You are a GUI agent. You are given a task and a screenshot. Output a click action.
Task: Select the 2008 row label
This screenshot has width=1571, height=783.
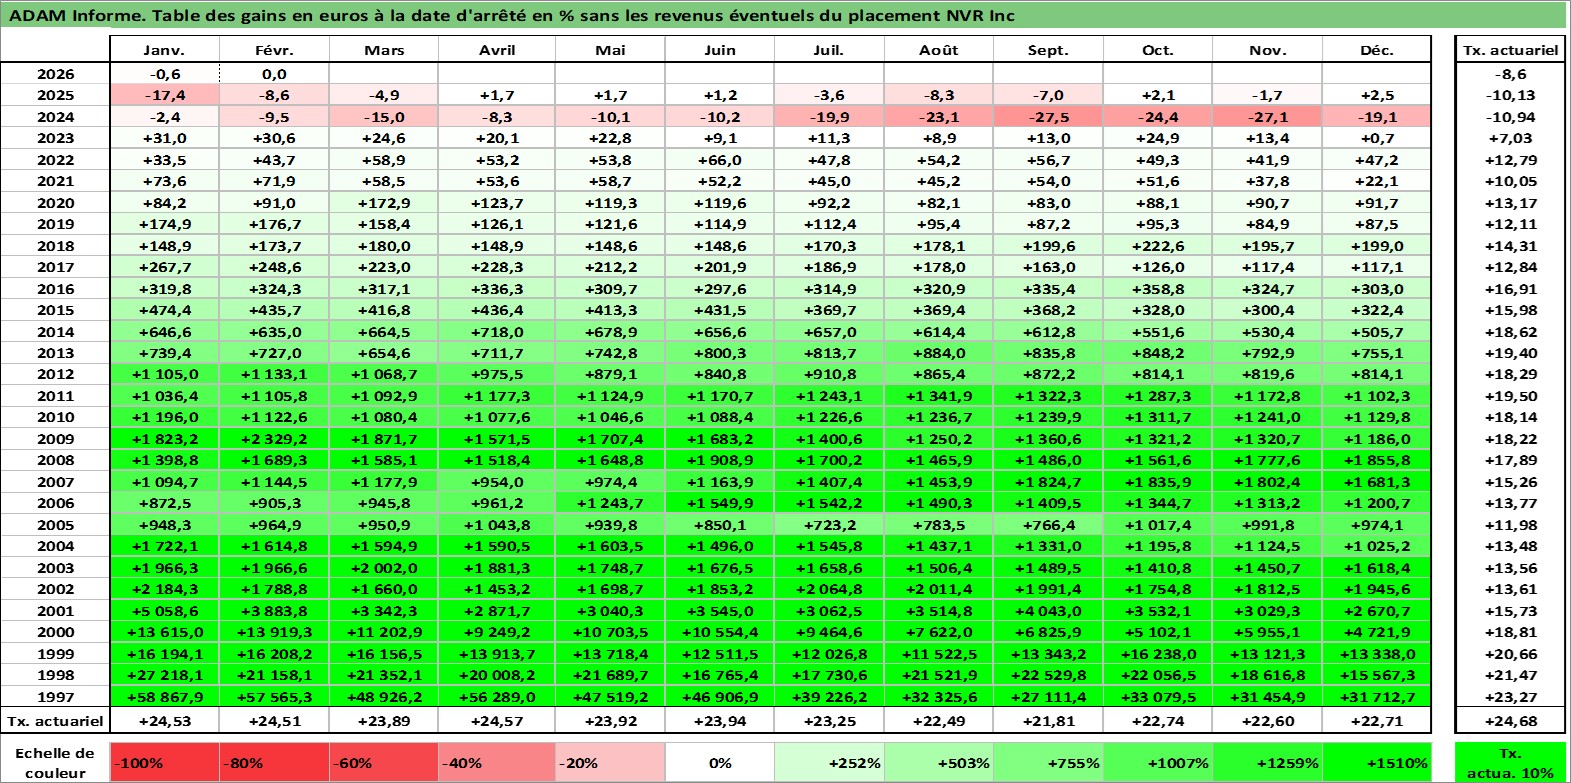pos(55,460)
